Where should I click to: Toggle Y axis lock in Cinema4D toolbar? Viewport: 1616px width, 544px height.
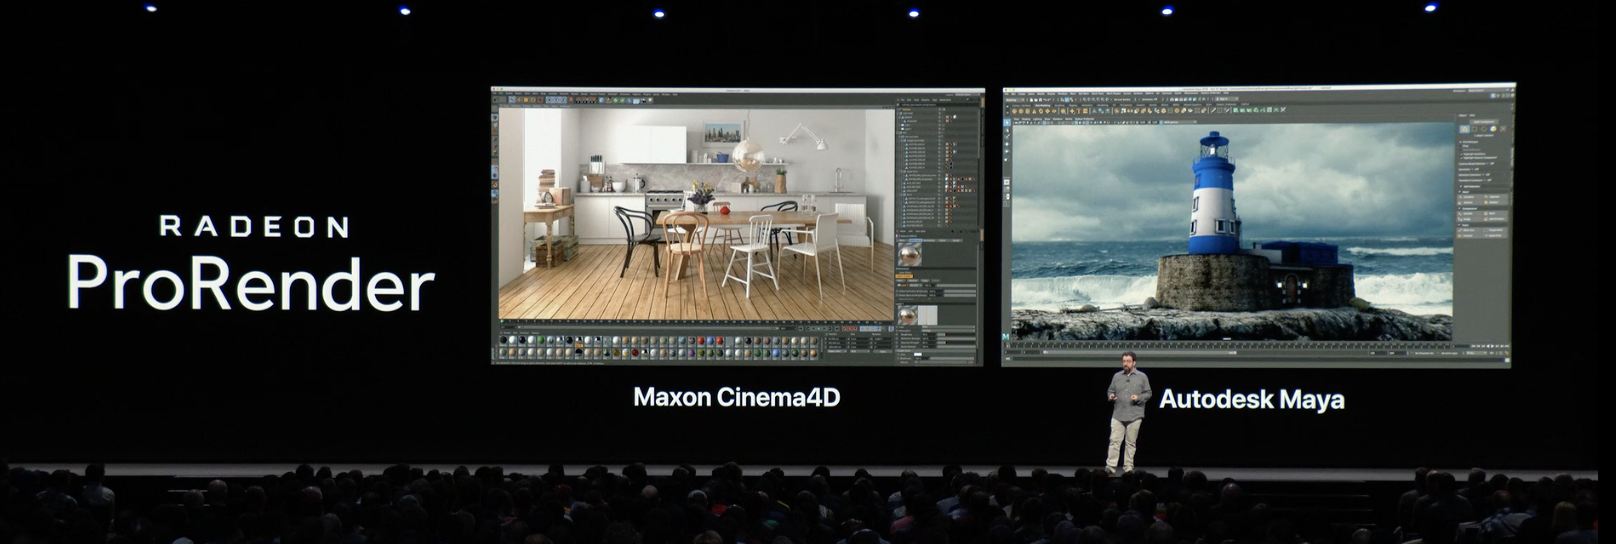(556, 100)
